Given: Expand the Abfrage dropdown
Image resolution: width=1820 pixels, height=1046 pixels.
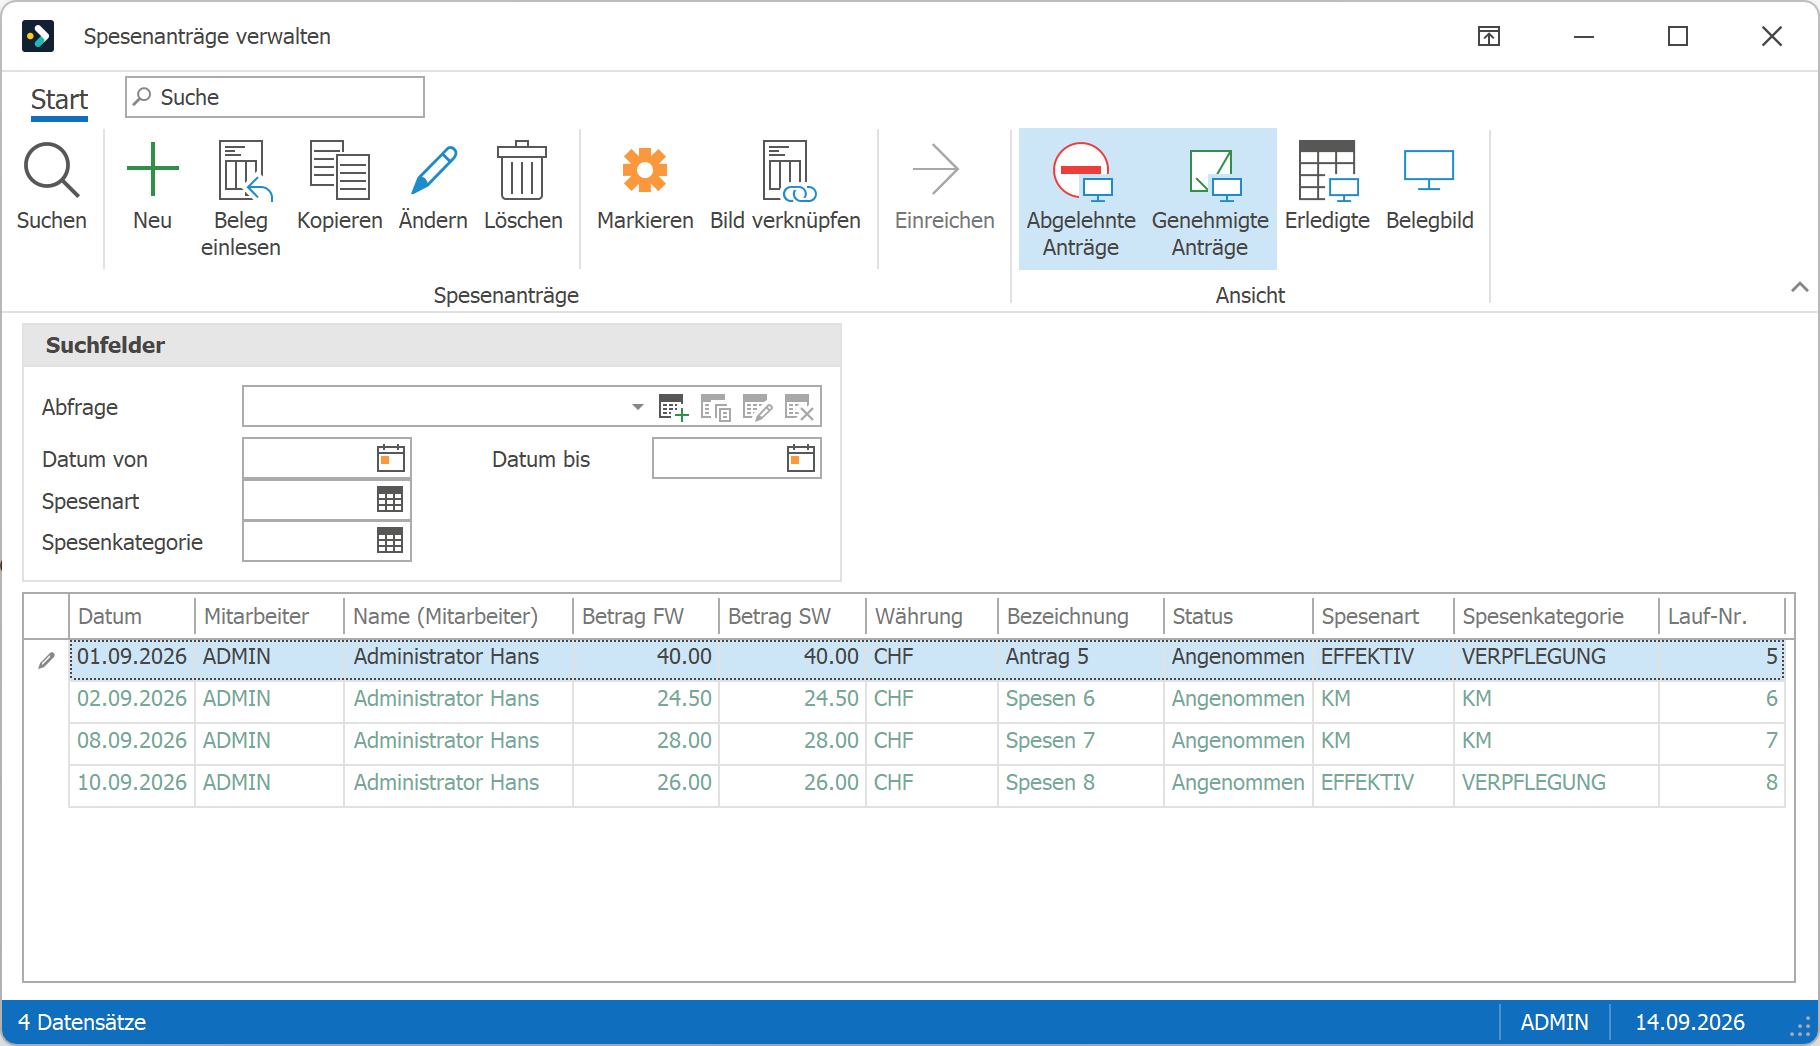Looking at the screenshot, I should click(x=637, y=407).
